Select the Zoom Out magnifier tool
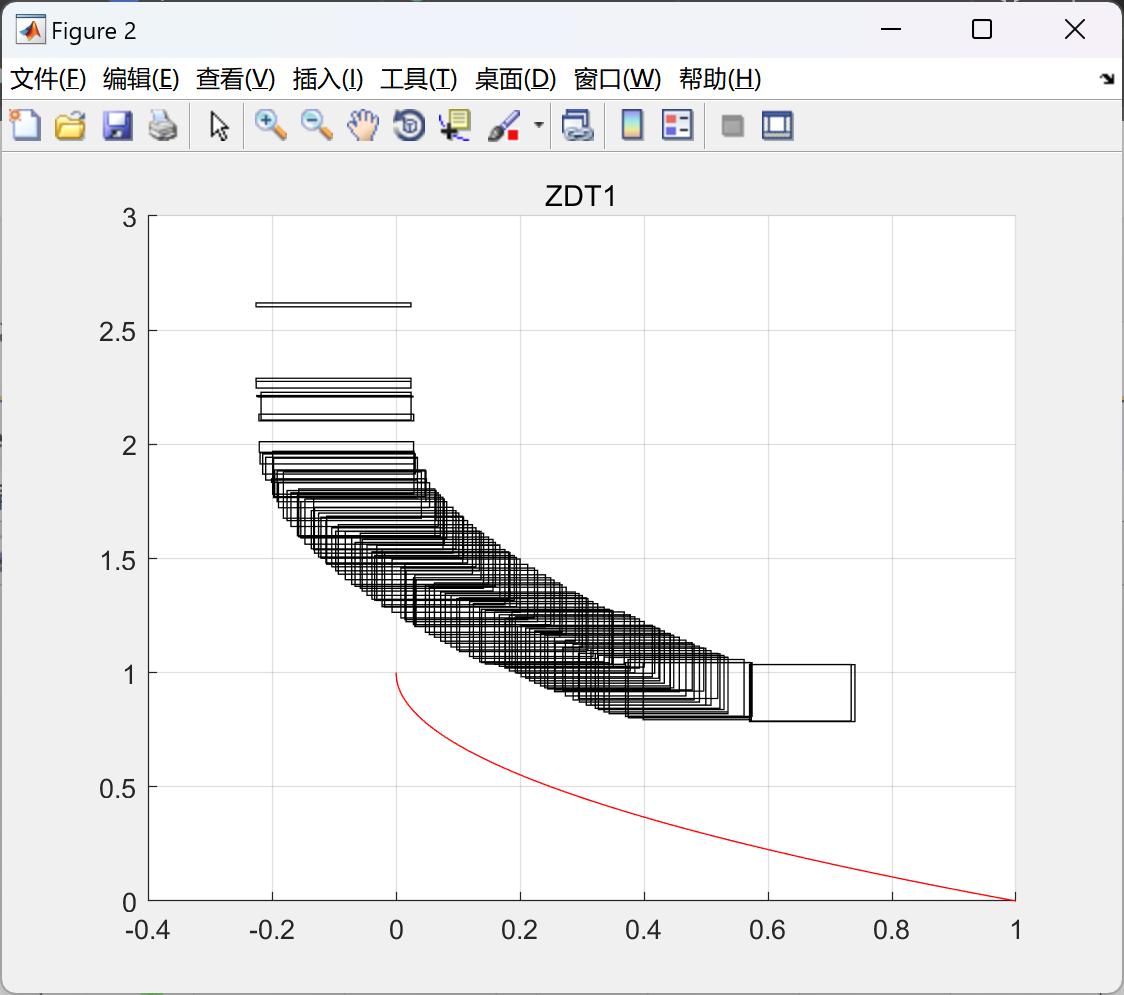 [316, 125]
